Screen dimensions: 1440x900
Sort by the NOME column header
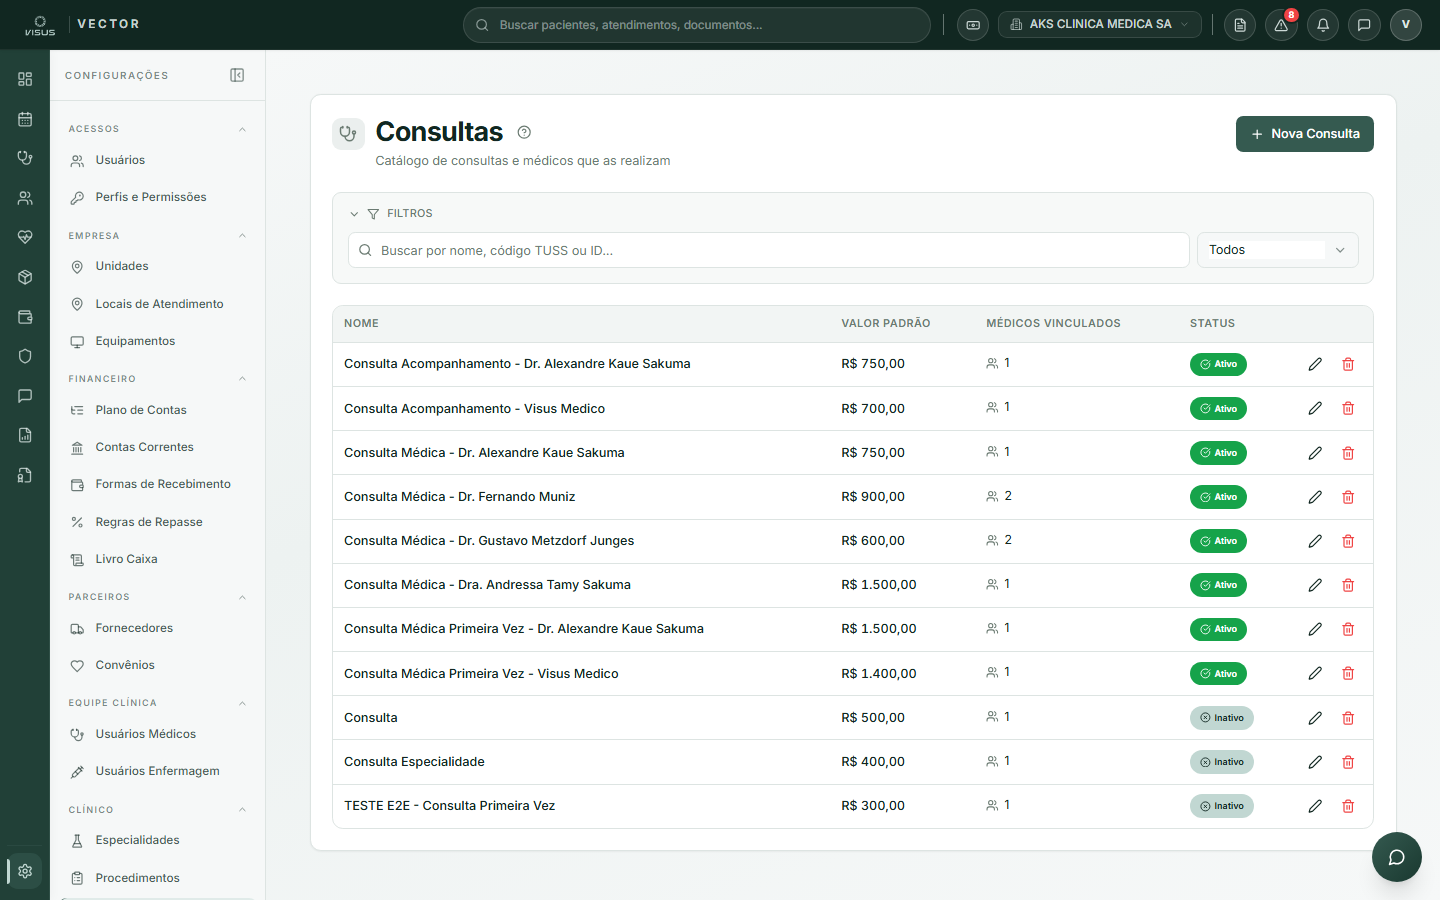pos(361,324)
